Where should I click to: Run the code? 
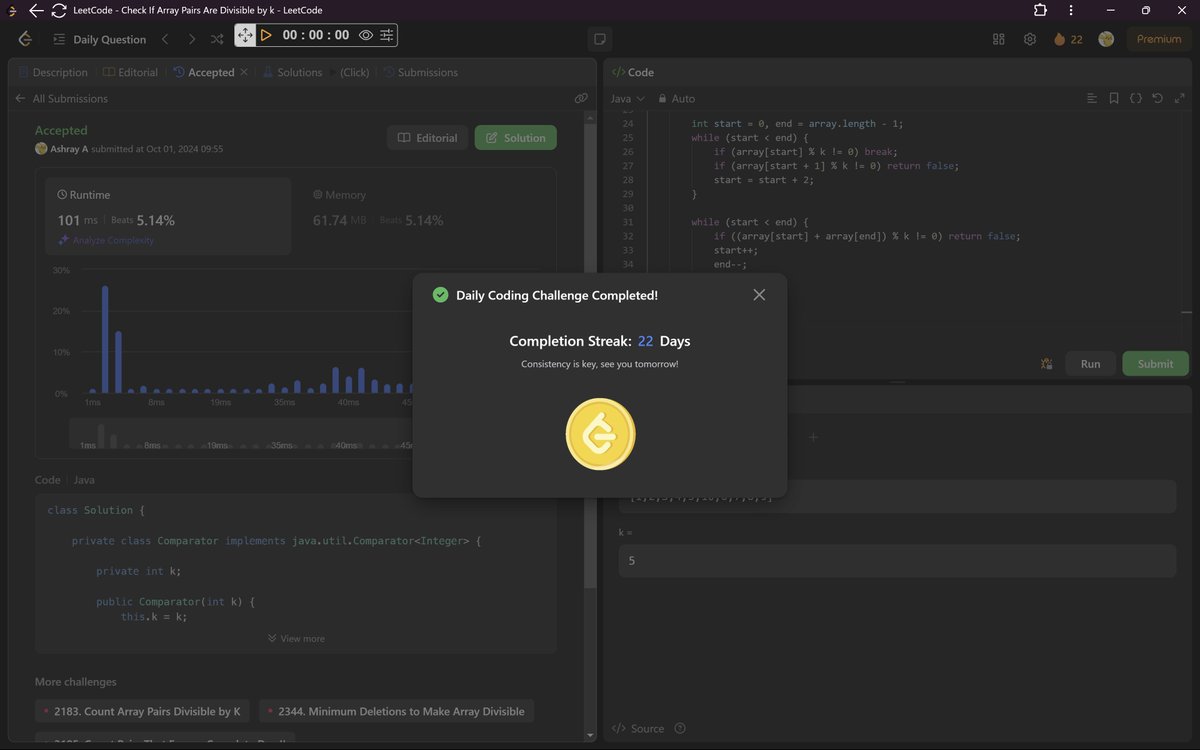(1090, 363)
